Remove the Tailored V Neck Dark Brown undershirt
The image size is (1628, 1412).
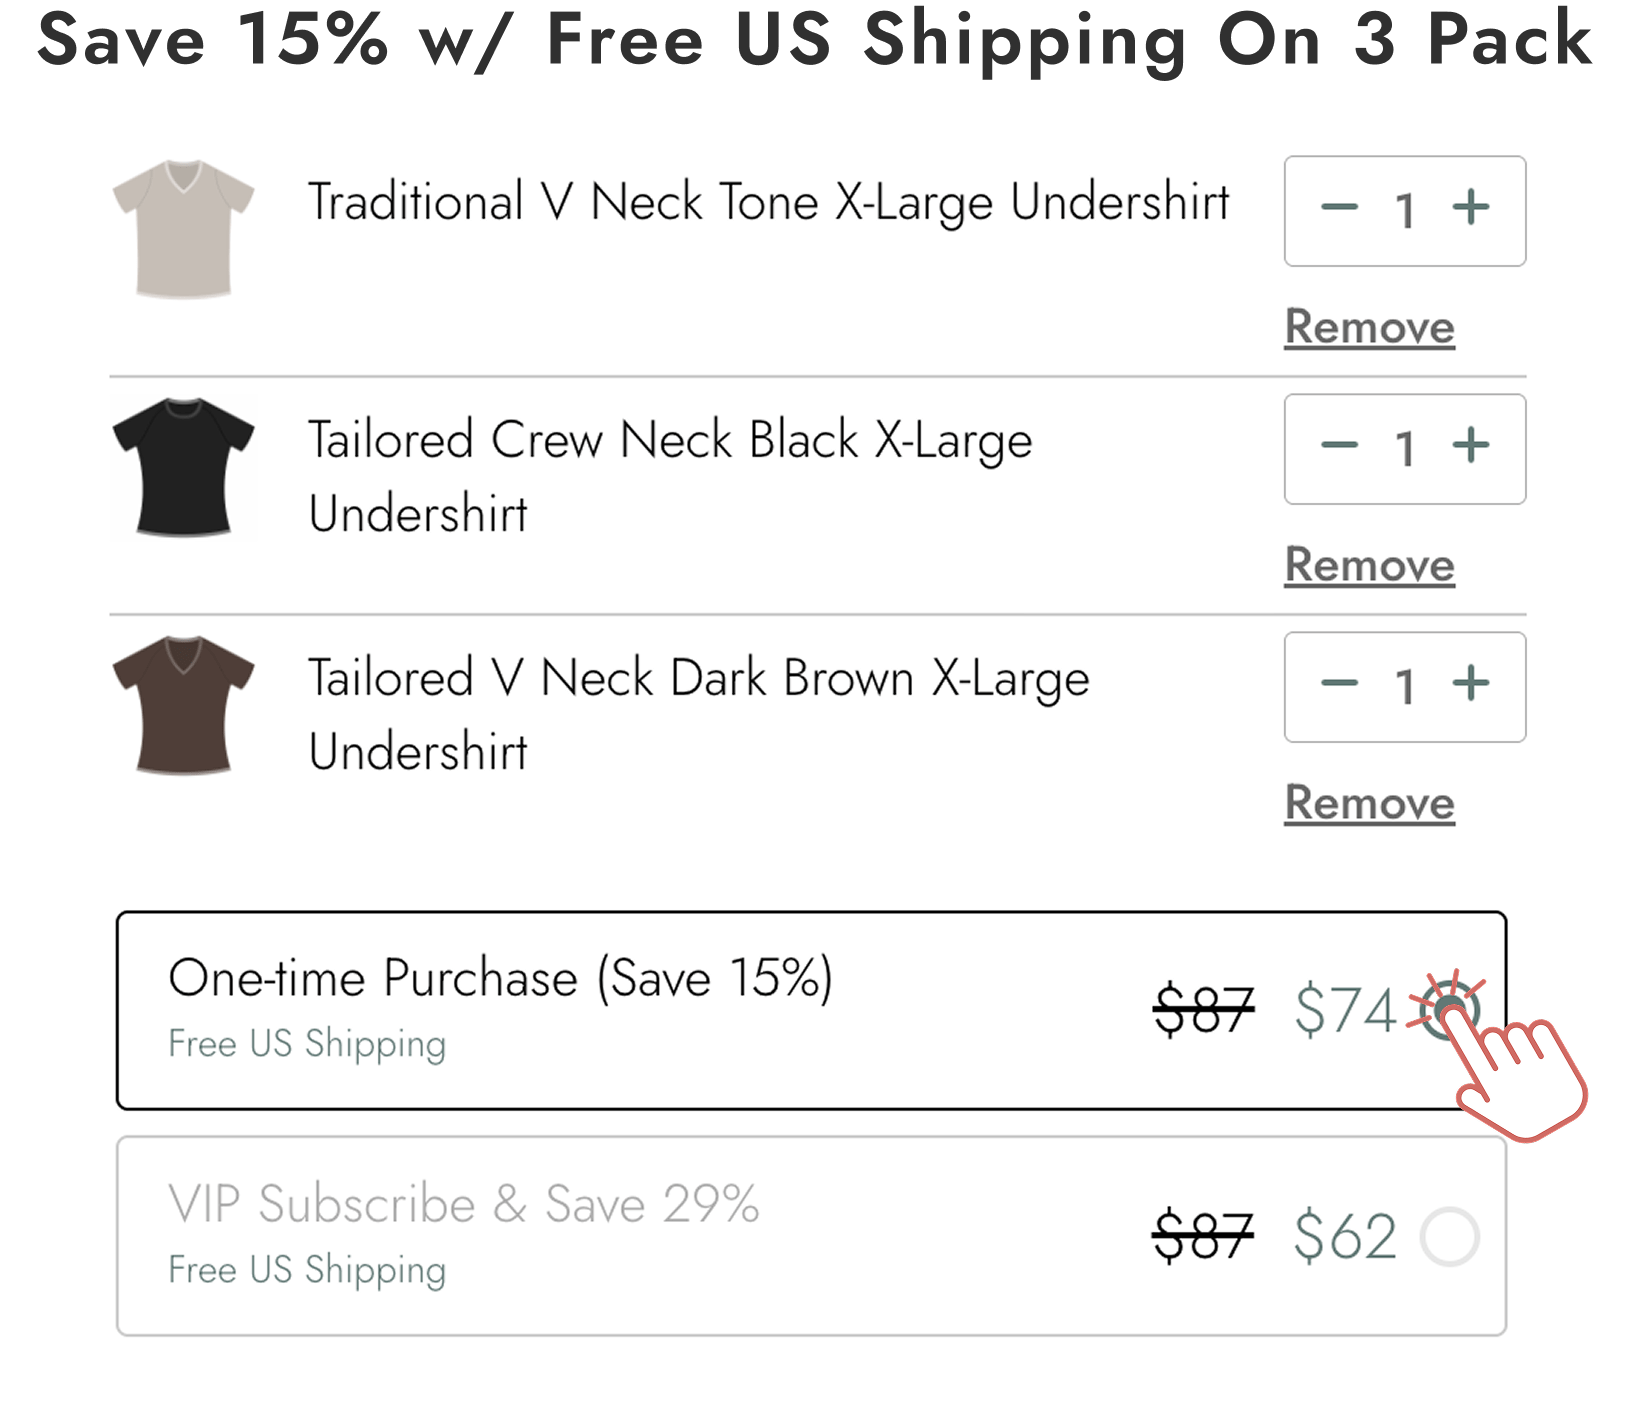(x=1368, y=801)
